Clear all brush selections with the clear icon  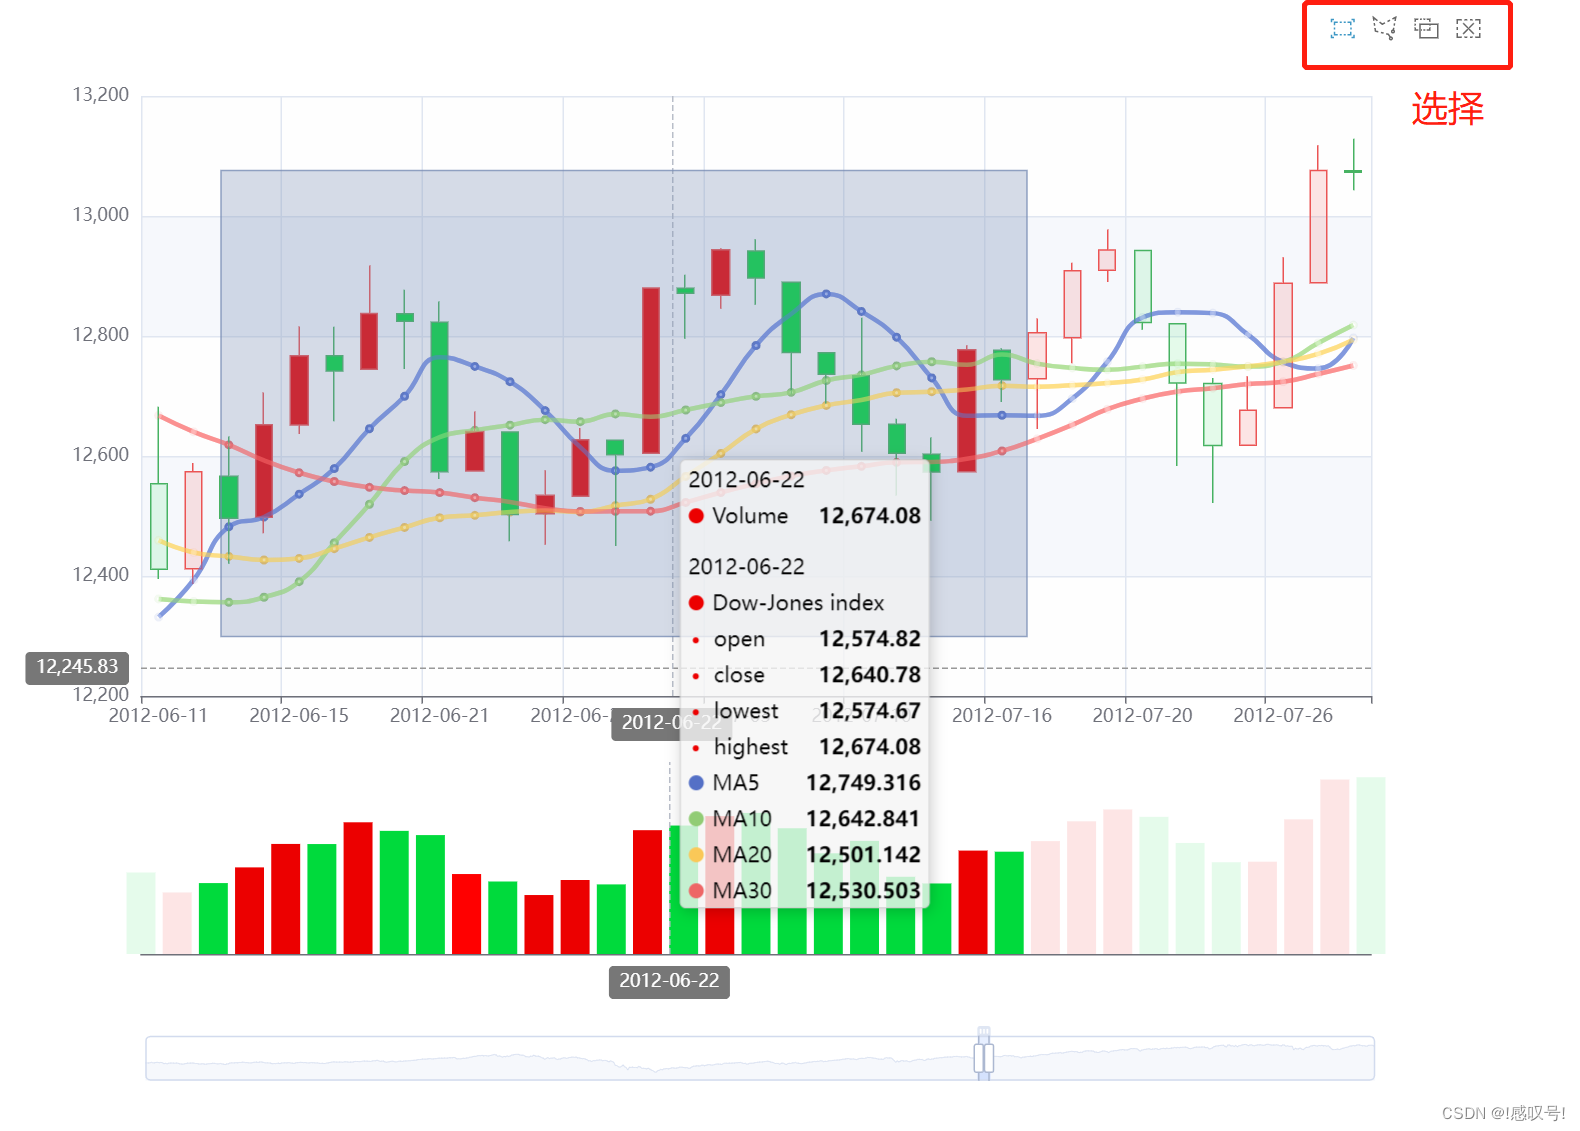1468,29
